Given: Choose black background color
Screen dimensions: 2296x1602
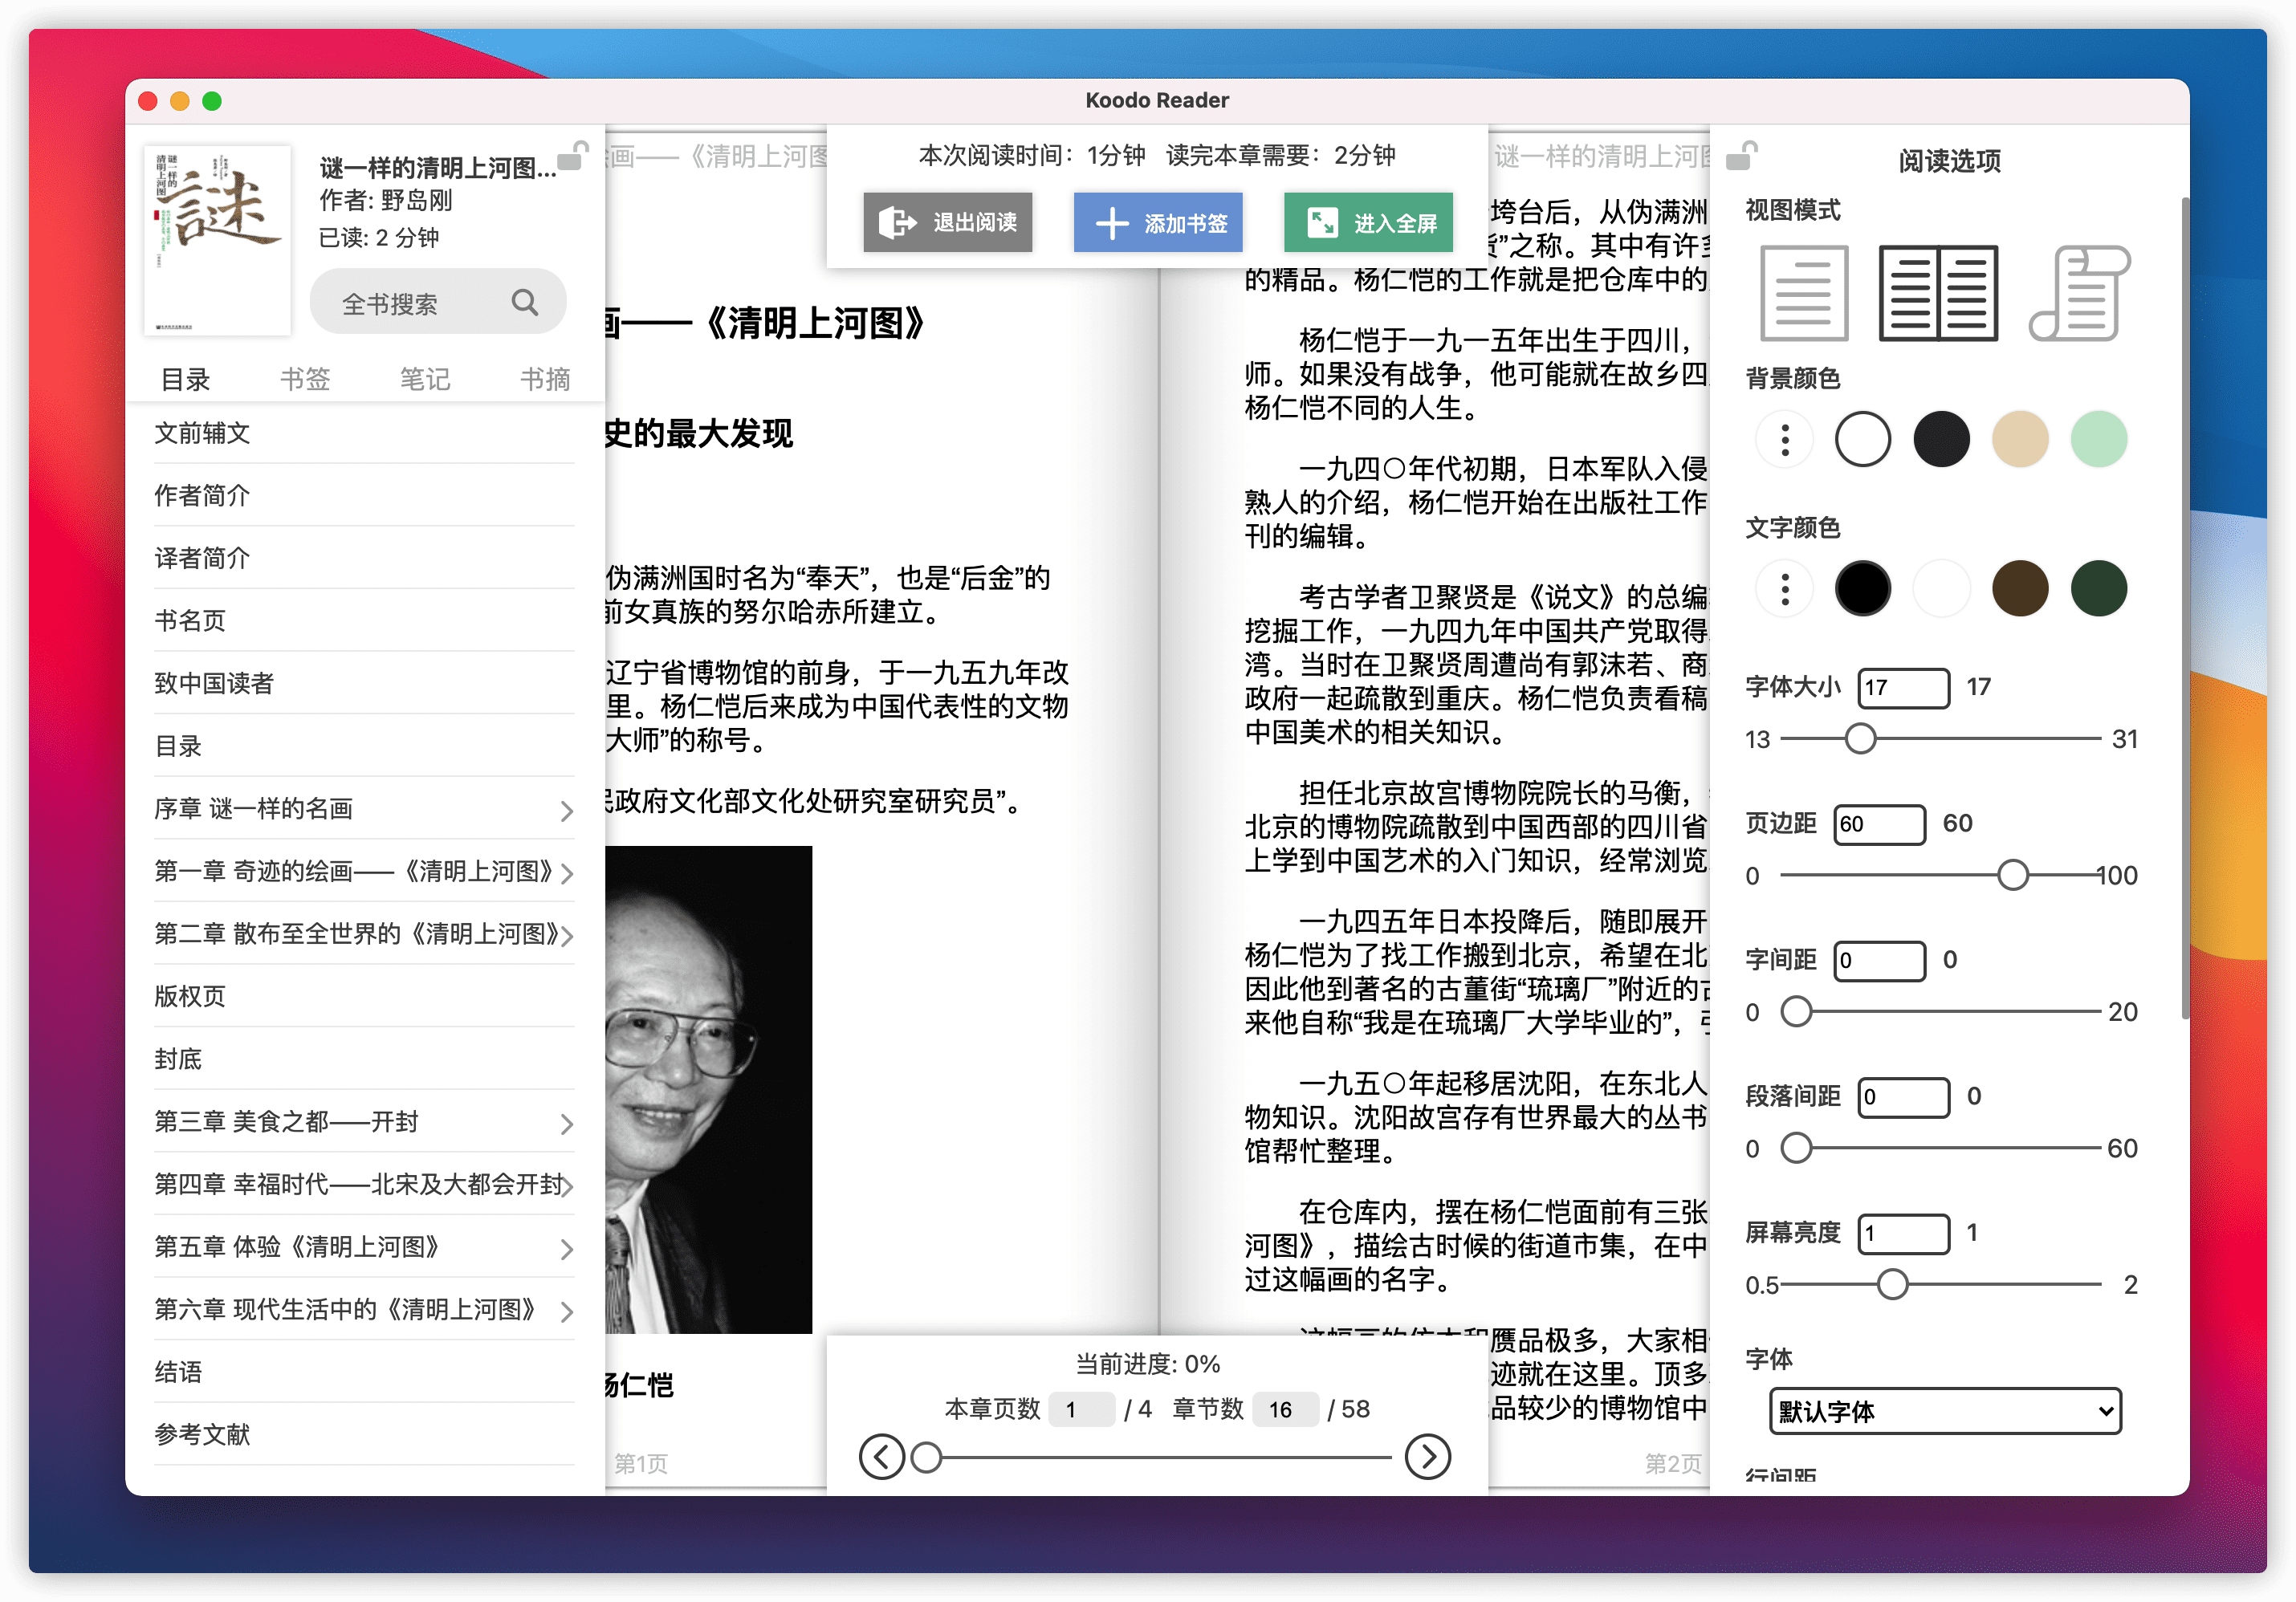Looking at the screenshot, I should click(x=1941, y=439).
